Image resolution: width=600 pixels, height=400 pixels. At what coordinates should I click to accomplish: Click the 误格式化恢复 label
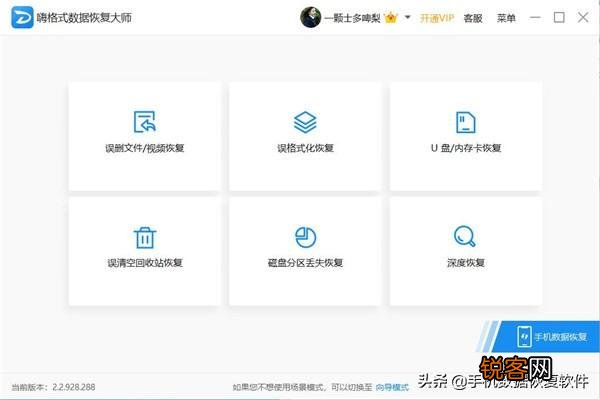pos(305,148)
